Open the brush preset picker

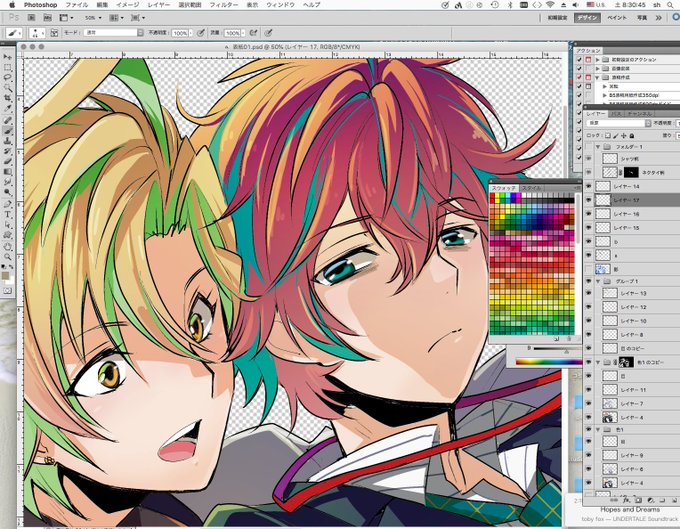[x=38, y=33]
